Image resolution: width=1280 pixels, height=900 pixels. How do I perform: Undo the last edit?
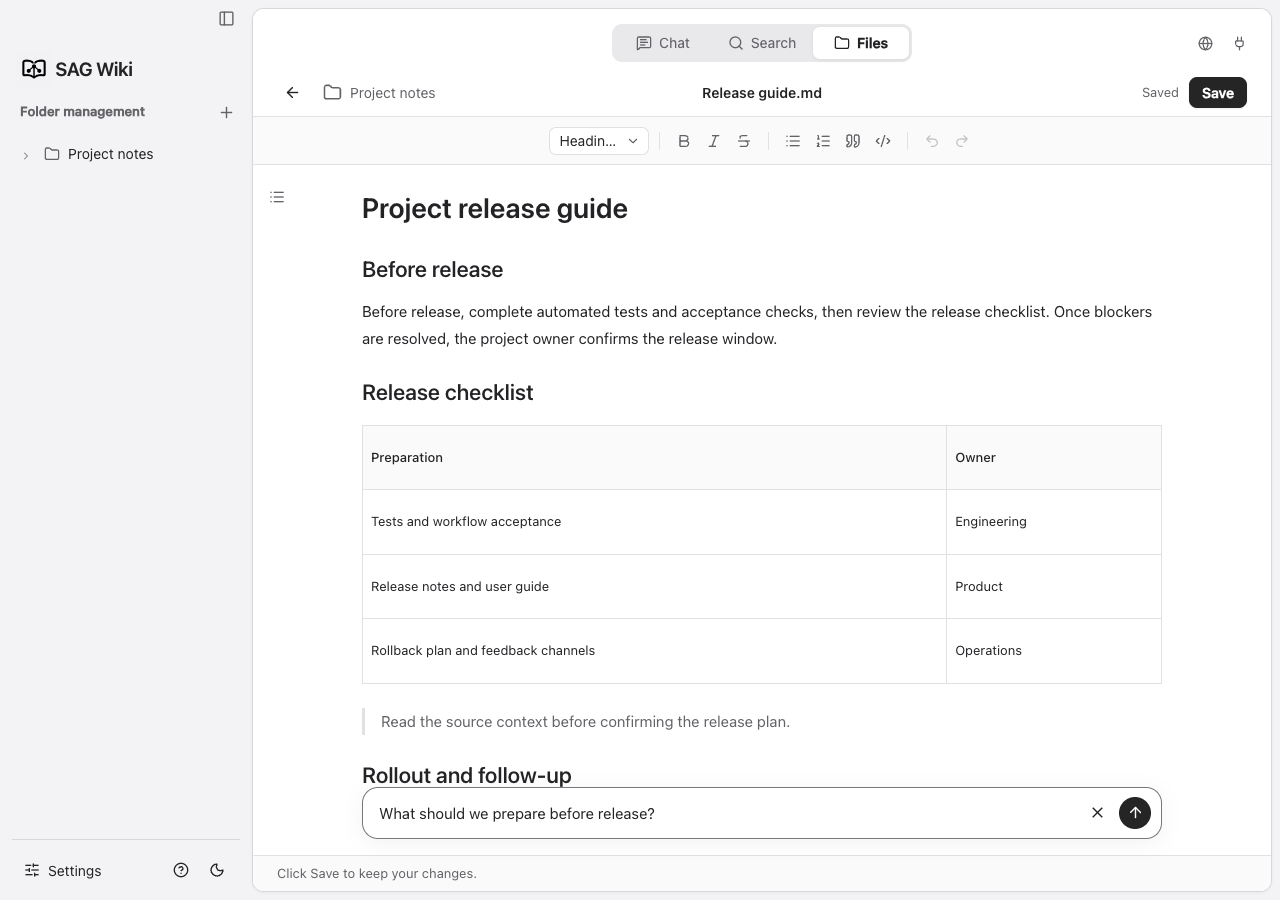coord(932,141)
